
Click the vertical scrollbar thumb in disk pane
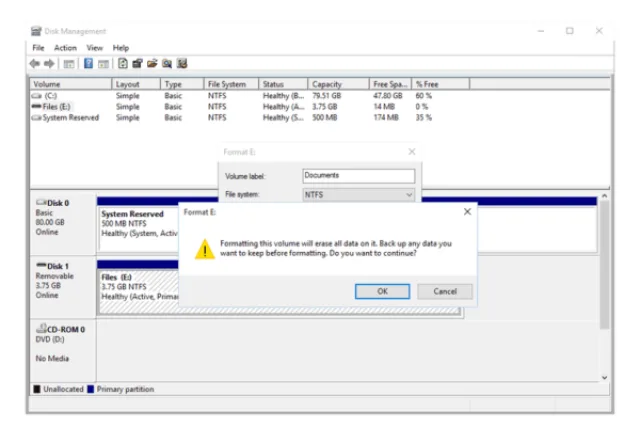point(604,265)
